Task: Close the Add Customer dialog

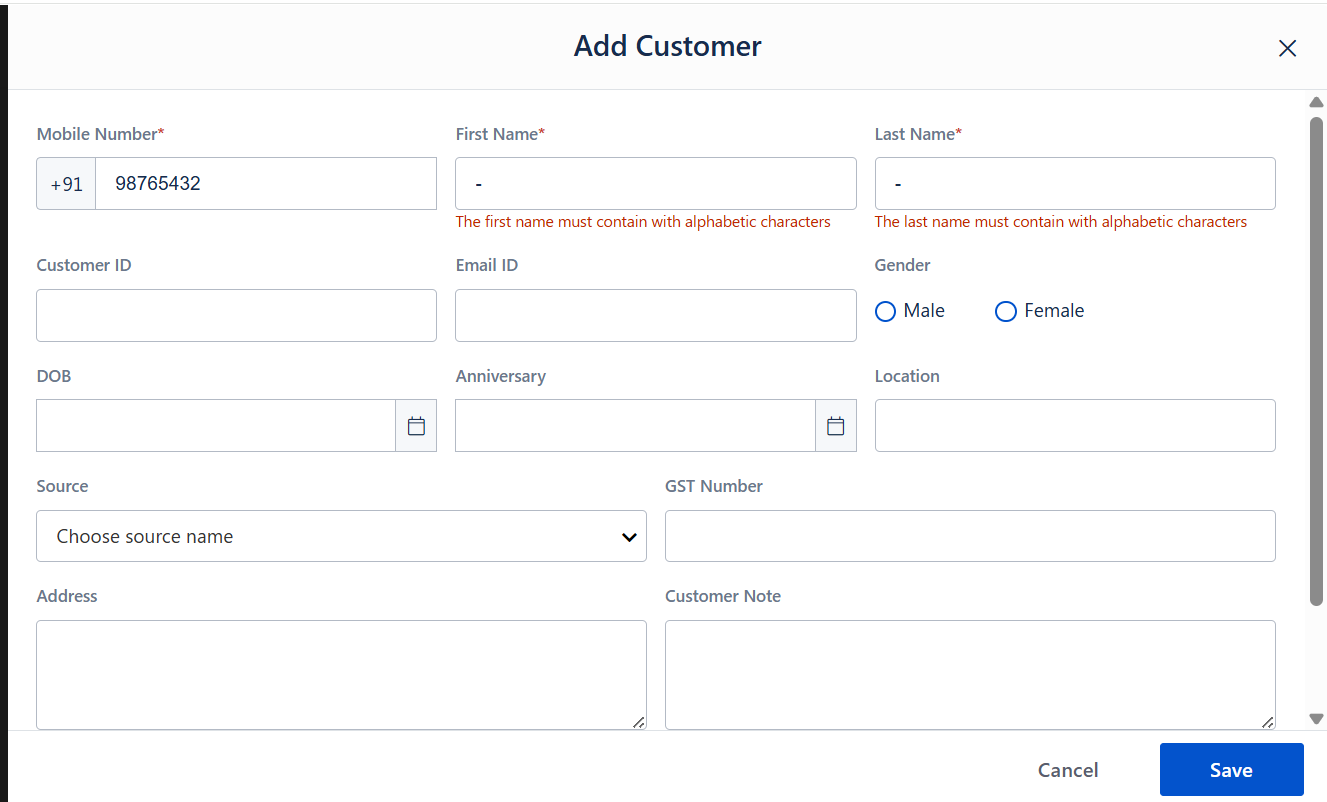Action: 1287,48
